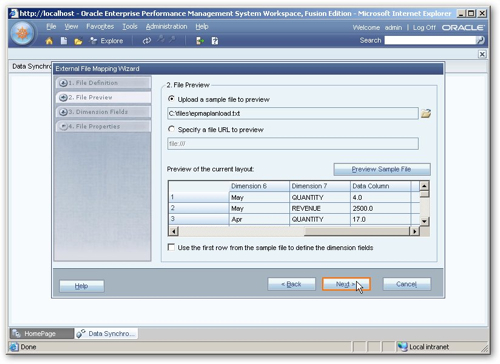
Task: Click the Next button
Action: [346, 284]
